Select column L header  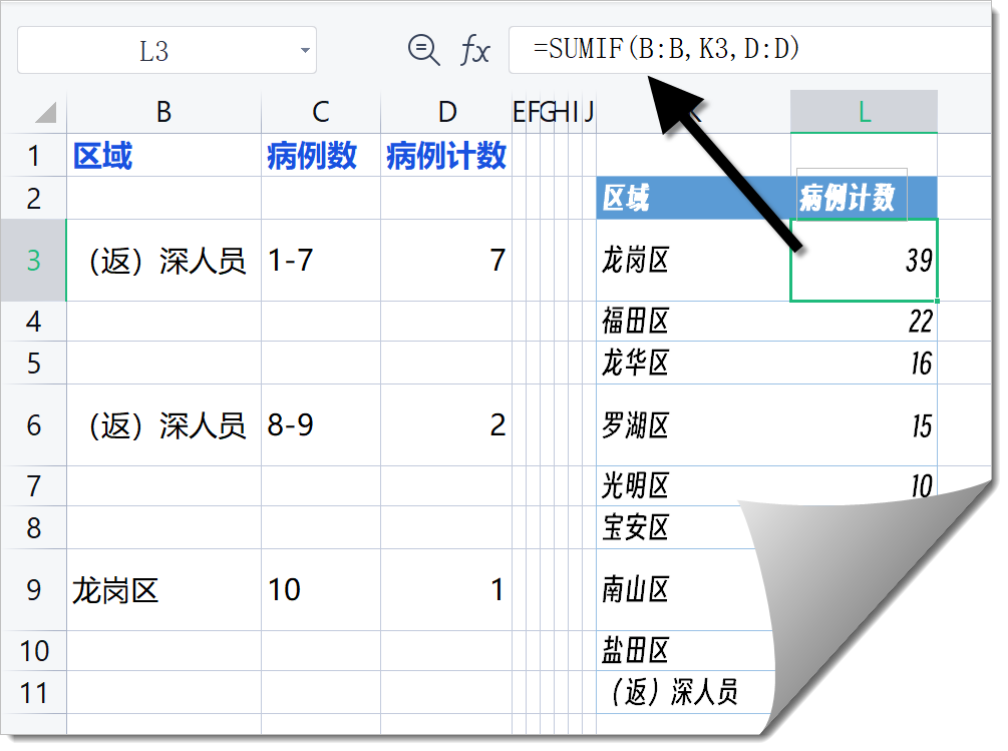[x=863, y=113]
